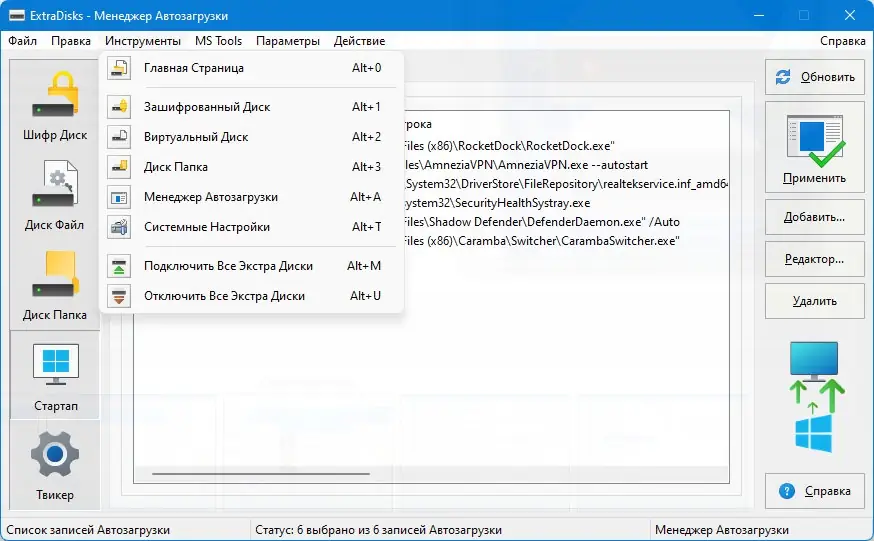
Task: Click the Виртуальный Диск menu icon
Action: pos(119,137)
